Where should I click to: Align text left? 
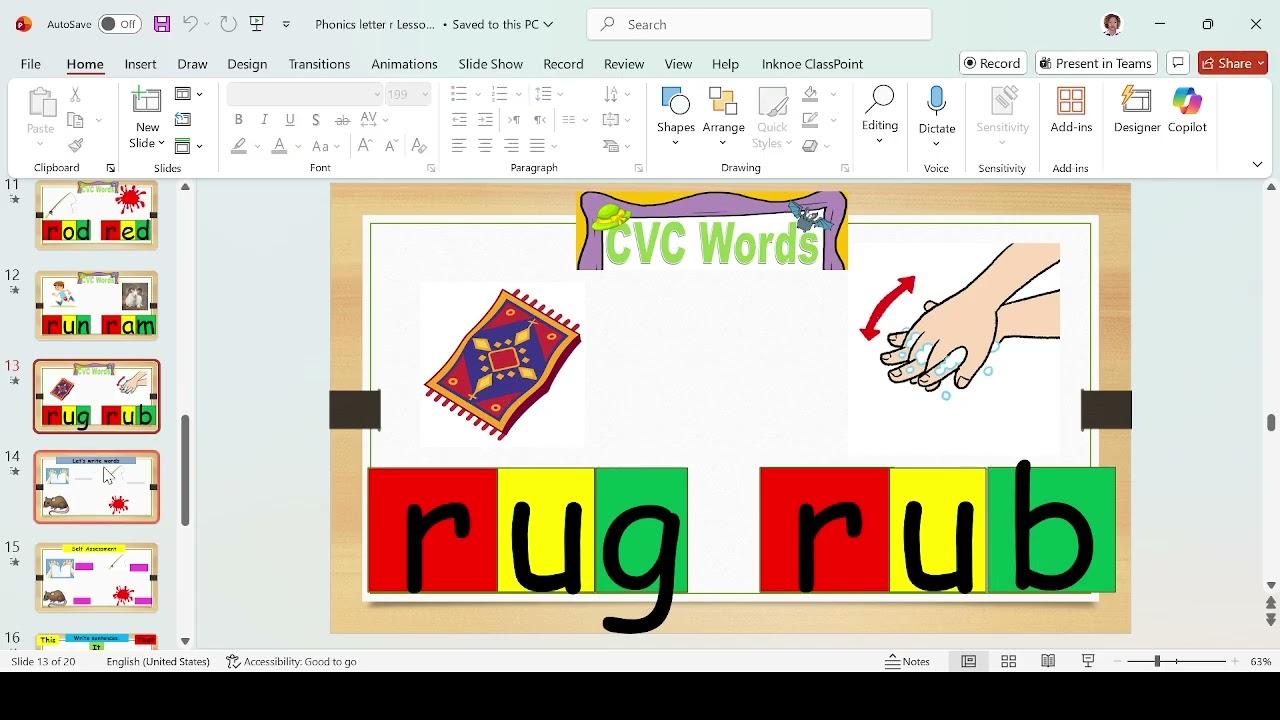coord(459,146)
